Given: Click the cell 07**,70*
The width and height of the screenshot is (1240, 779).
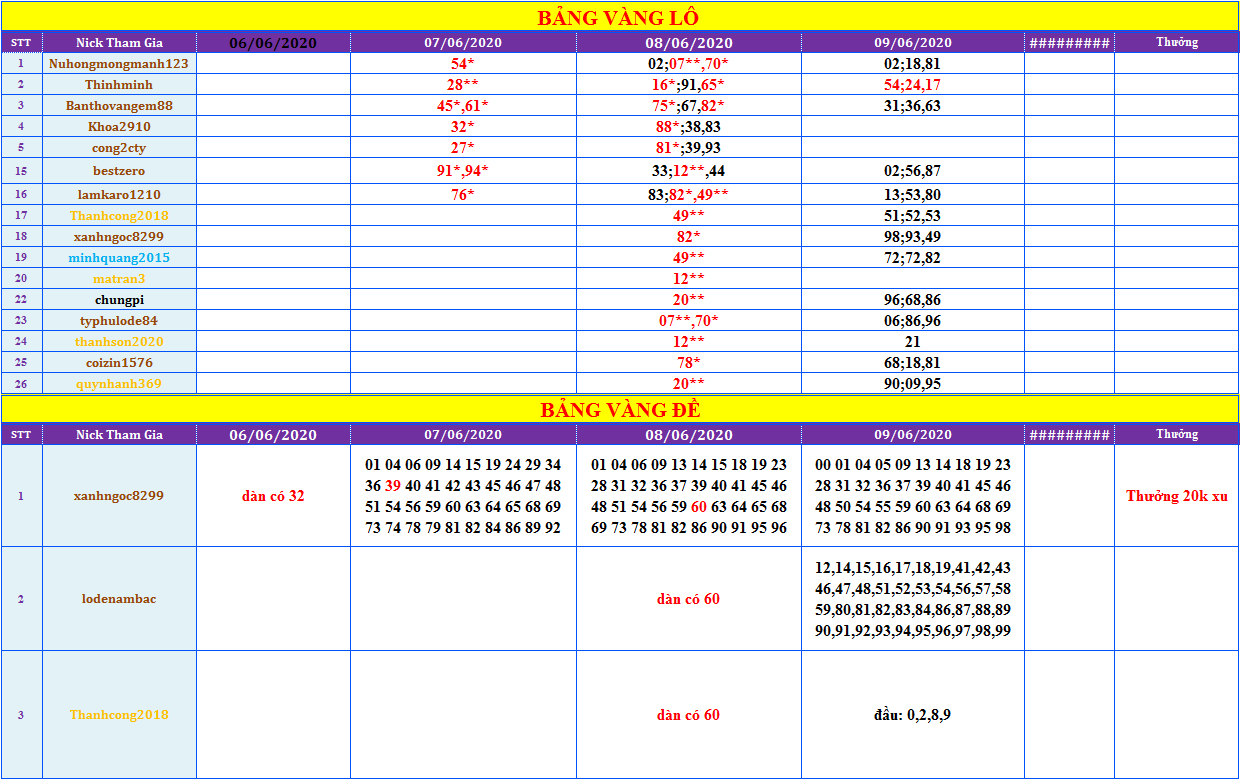Looking at the screenshot, I should pos(689,320).
